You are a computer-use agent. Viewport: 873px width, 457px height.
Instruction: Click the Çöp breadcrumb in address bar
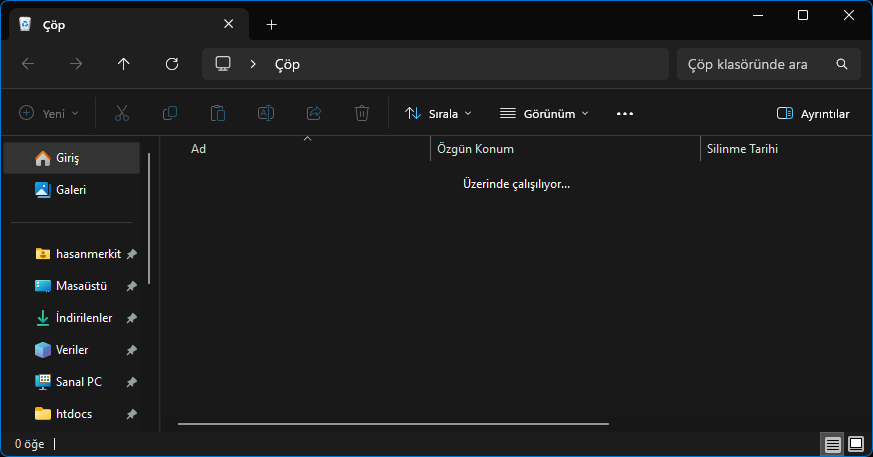287,65
